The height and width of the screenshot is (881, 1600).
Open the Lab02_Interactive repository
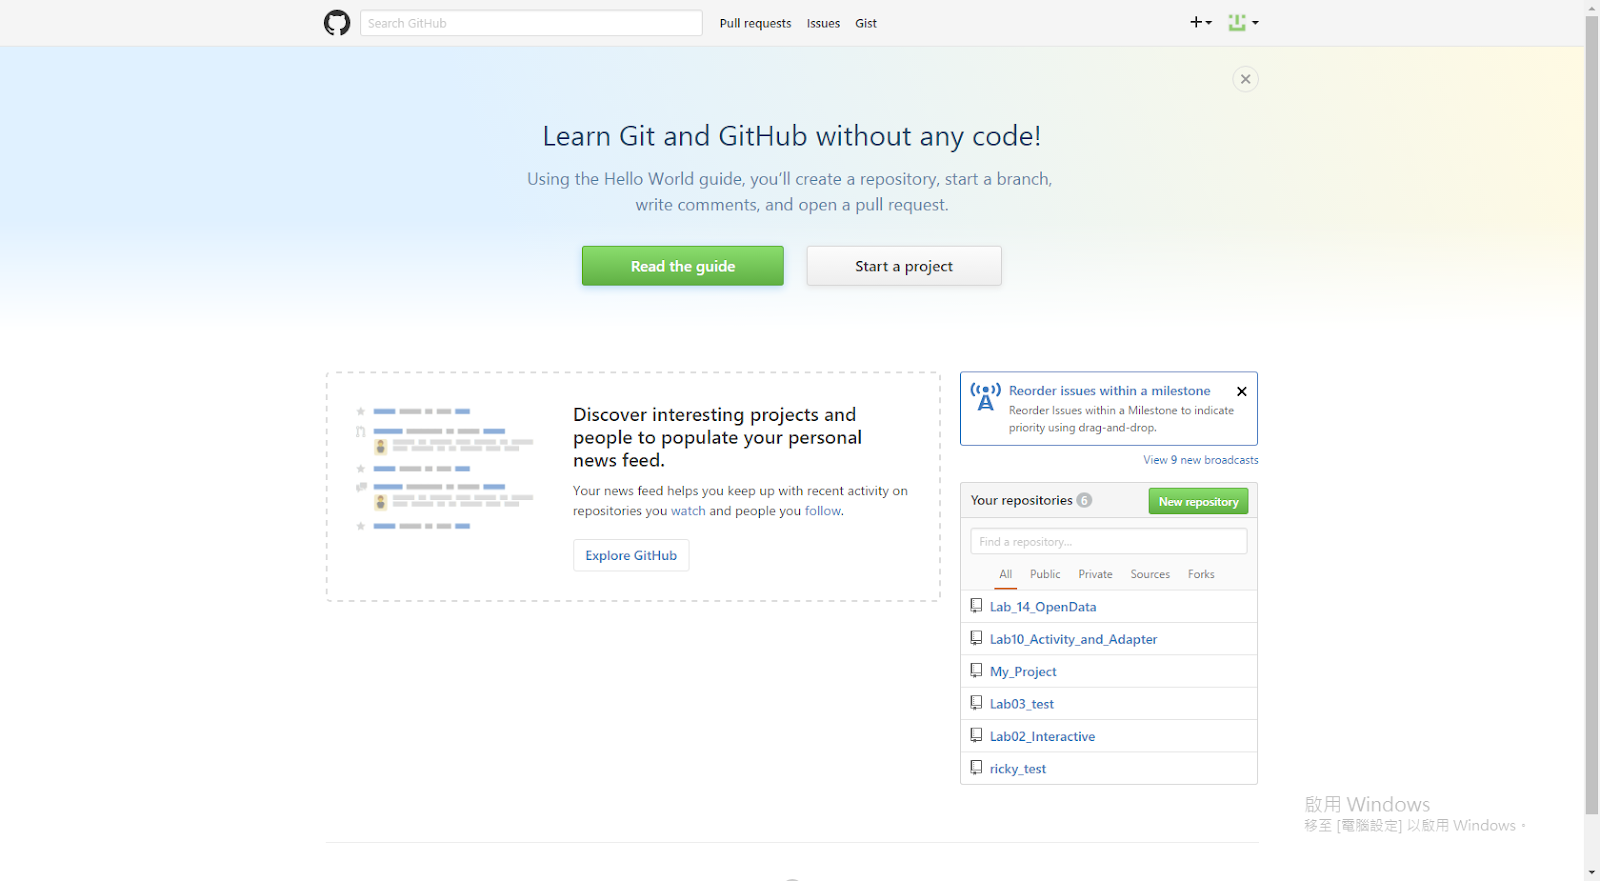(1042, 736)
